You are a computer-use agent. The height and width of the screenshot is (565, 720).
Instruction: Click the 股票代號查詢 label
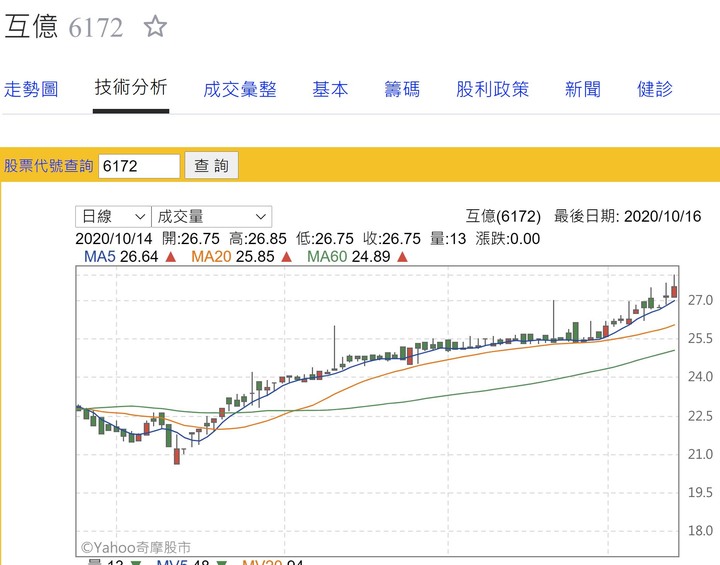click(49, 166)
